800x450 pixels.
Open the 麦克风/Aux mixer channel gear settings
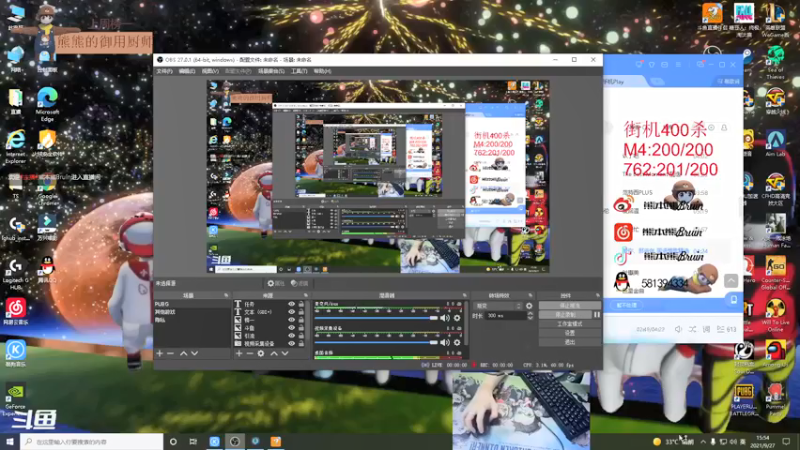pos(457,318)
